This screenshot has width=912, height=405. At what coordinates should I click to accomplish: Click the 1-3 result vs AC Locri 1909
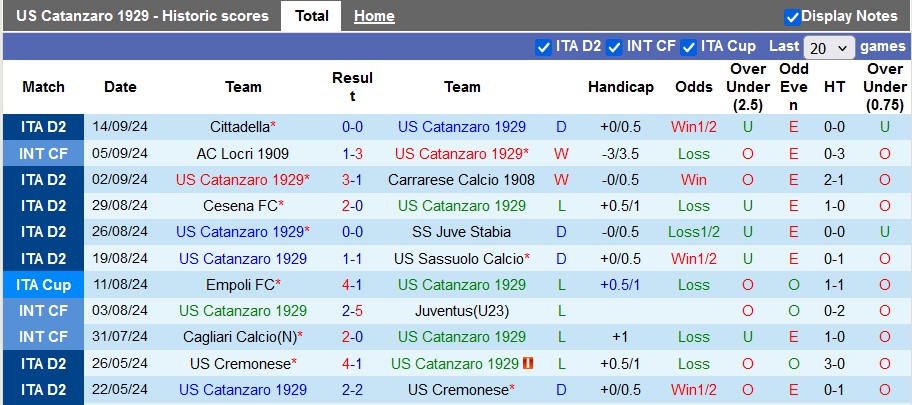[352, 154]
